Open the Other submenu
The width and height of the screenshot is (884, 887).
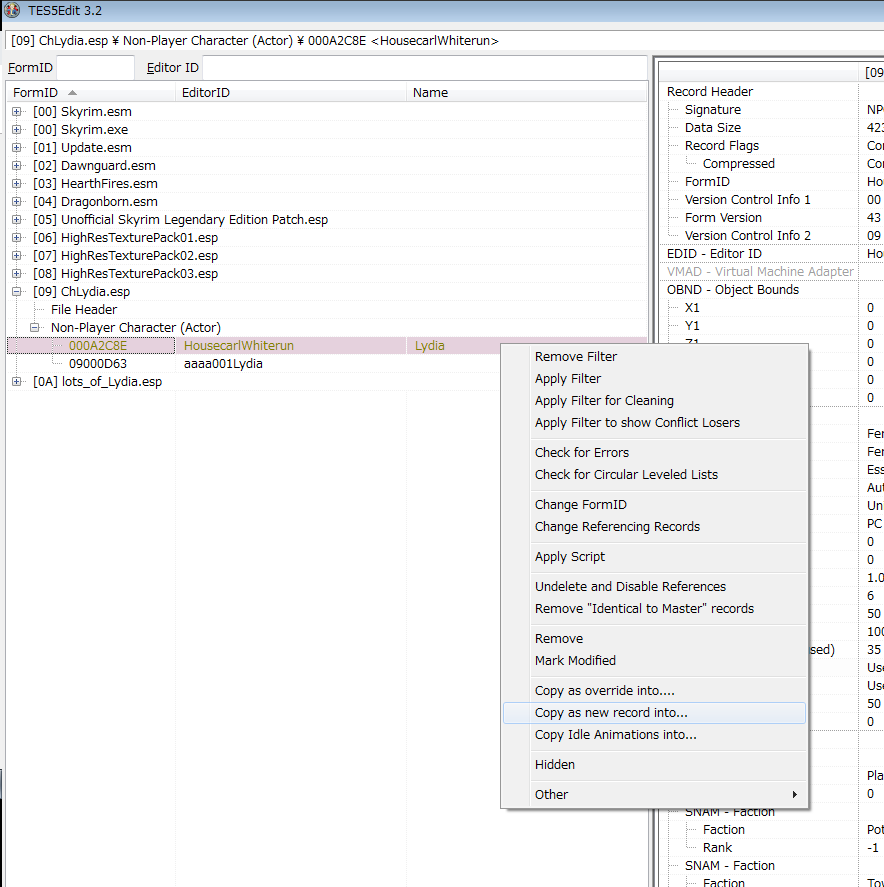tap(654, 795)
